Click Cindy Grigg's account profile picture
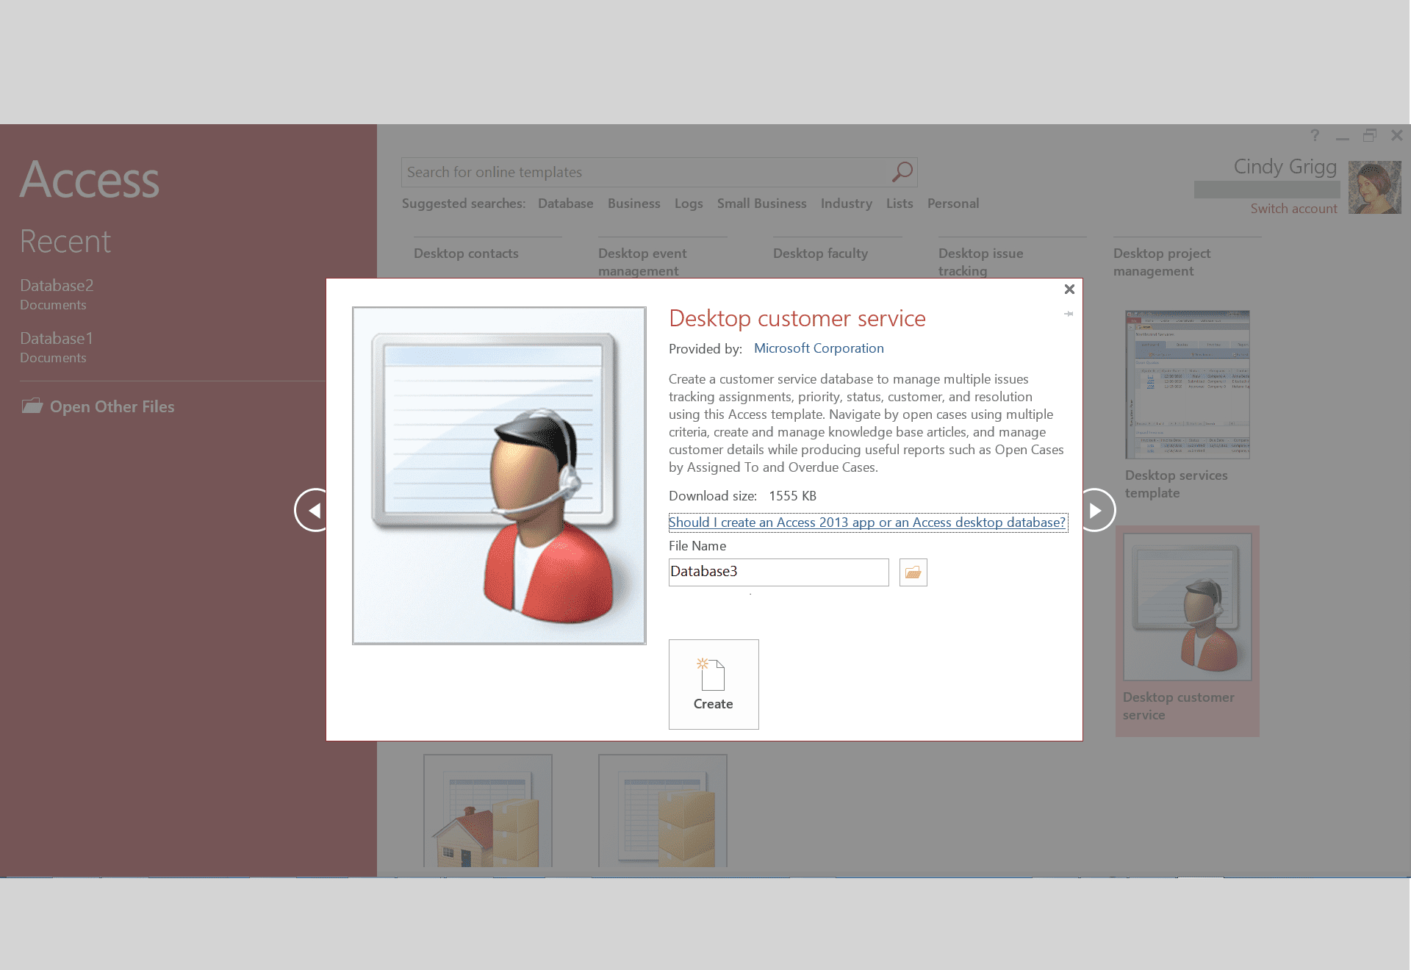 point(1374,187)
